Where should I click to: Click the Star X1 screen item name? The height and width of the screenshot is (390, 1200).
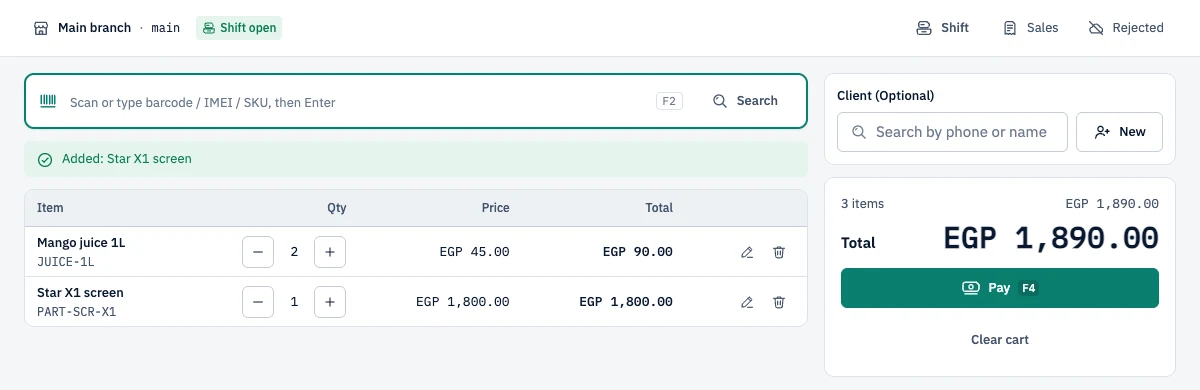click(80, 293)
